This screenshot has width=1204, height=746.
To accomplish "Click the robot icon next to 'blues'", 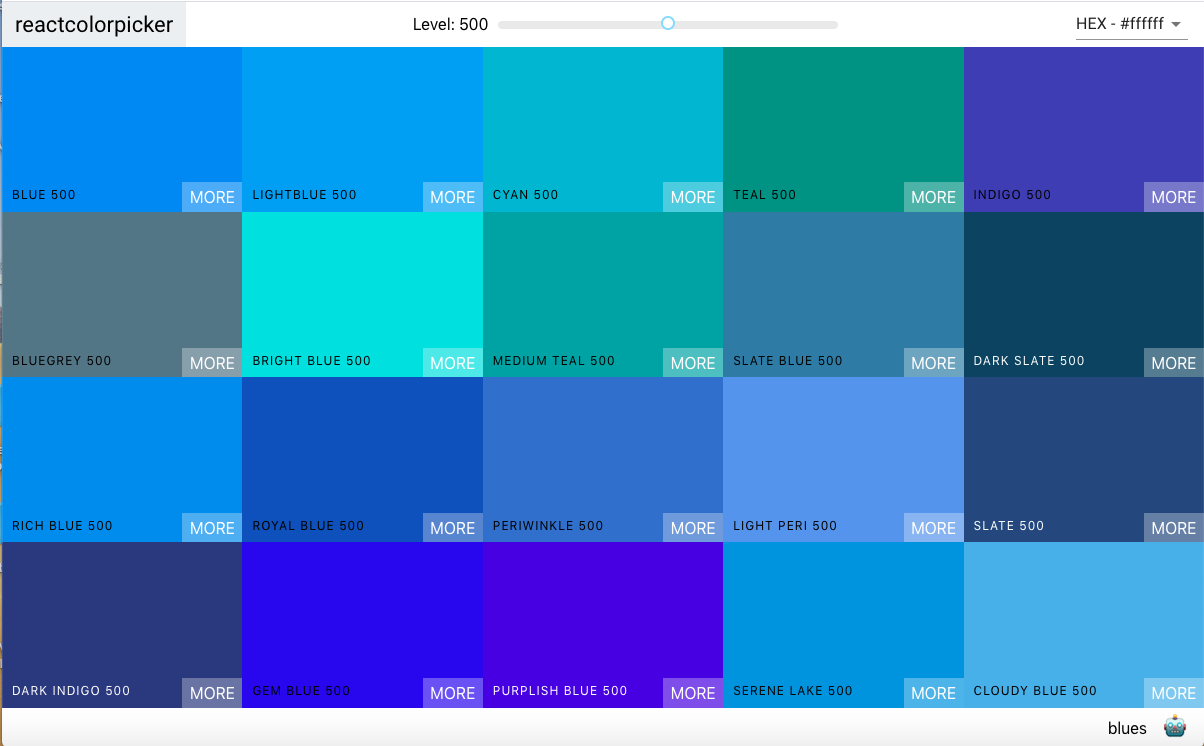I will [x=1173, y=727].
